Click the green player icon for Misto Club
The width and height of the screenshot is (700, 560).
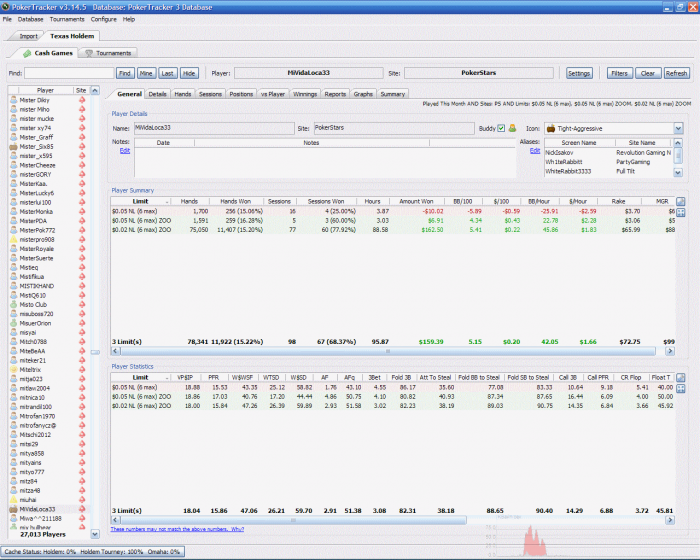[x=14, y=305]
